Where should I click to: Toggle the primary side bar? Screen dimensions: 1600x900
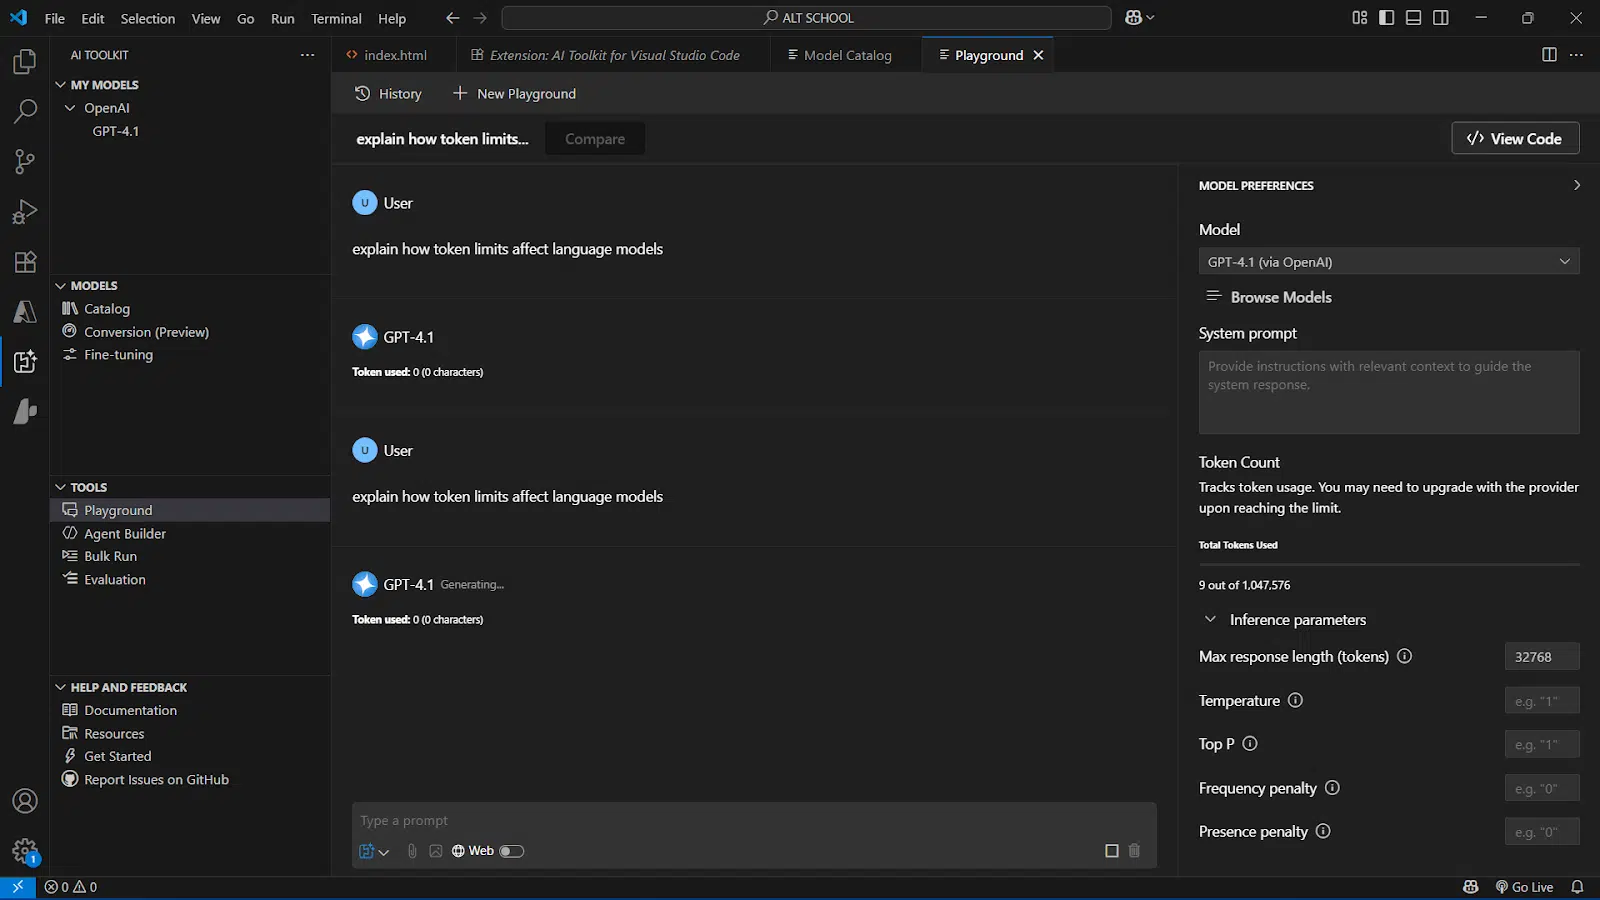point(1386,18)
